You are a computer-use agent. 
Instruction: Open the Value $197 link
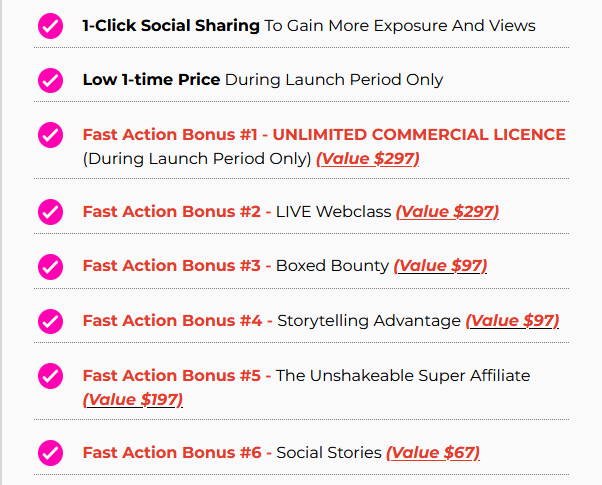point(132,399)
